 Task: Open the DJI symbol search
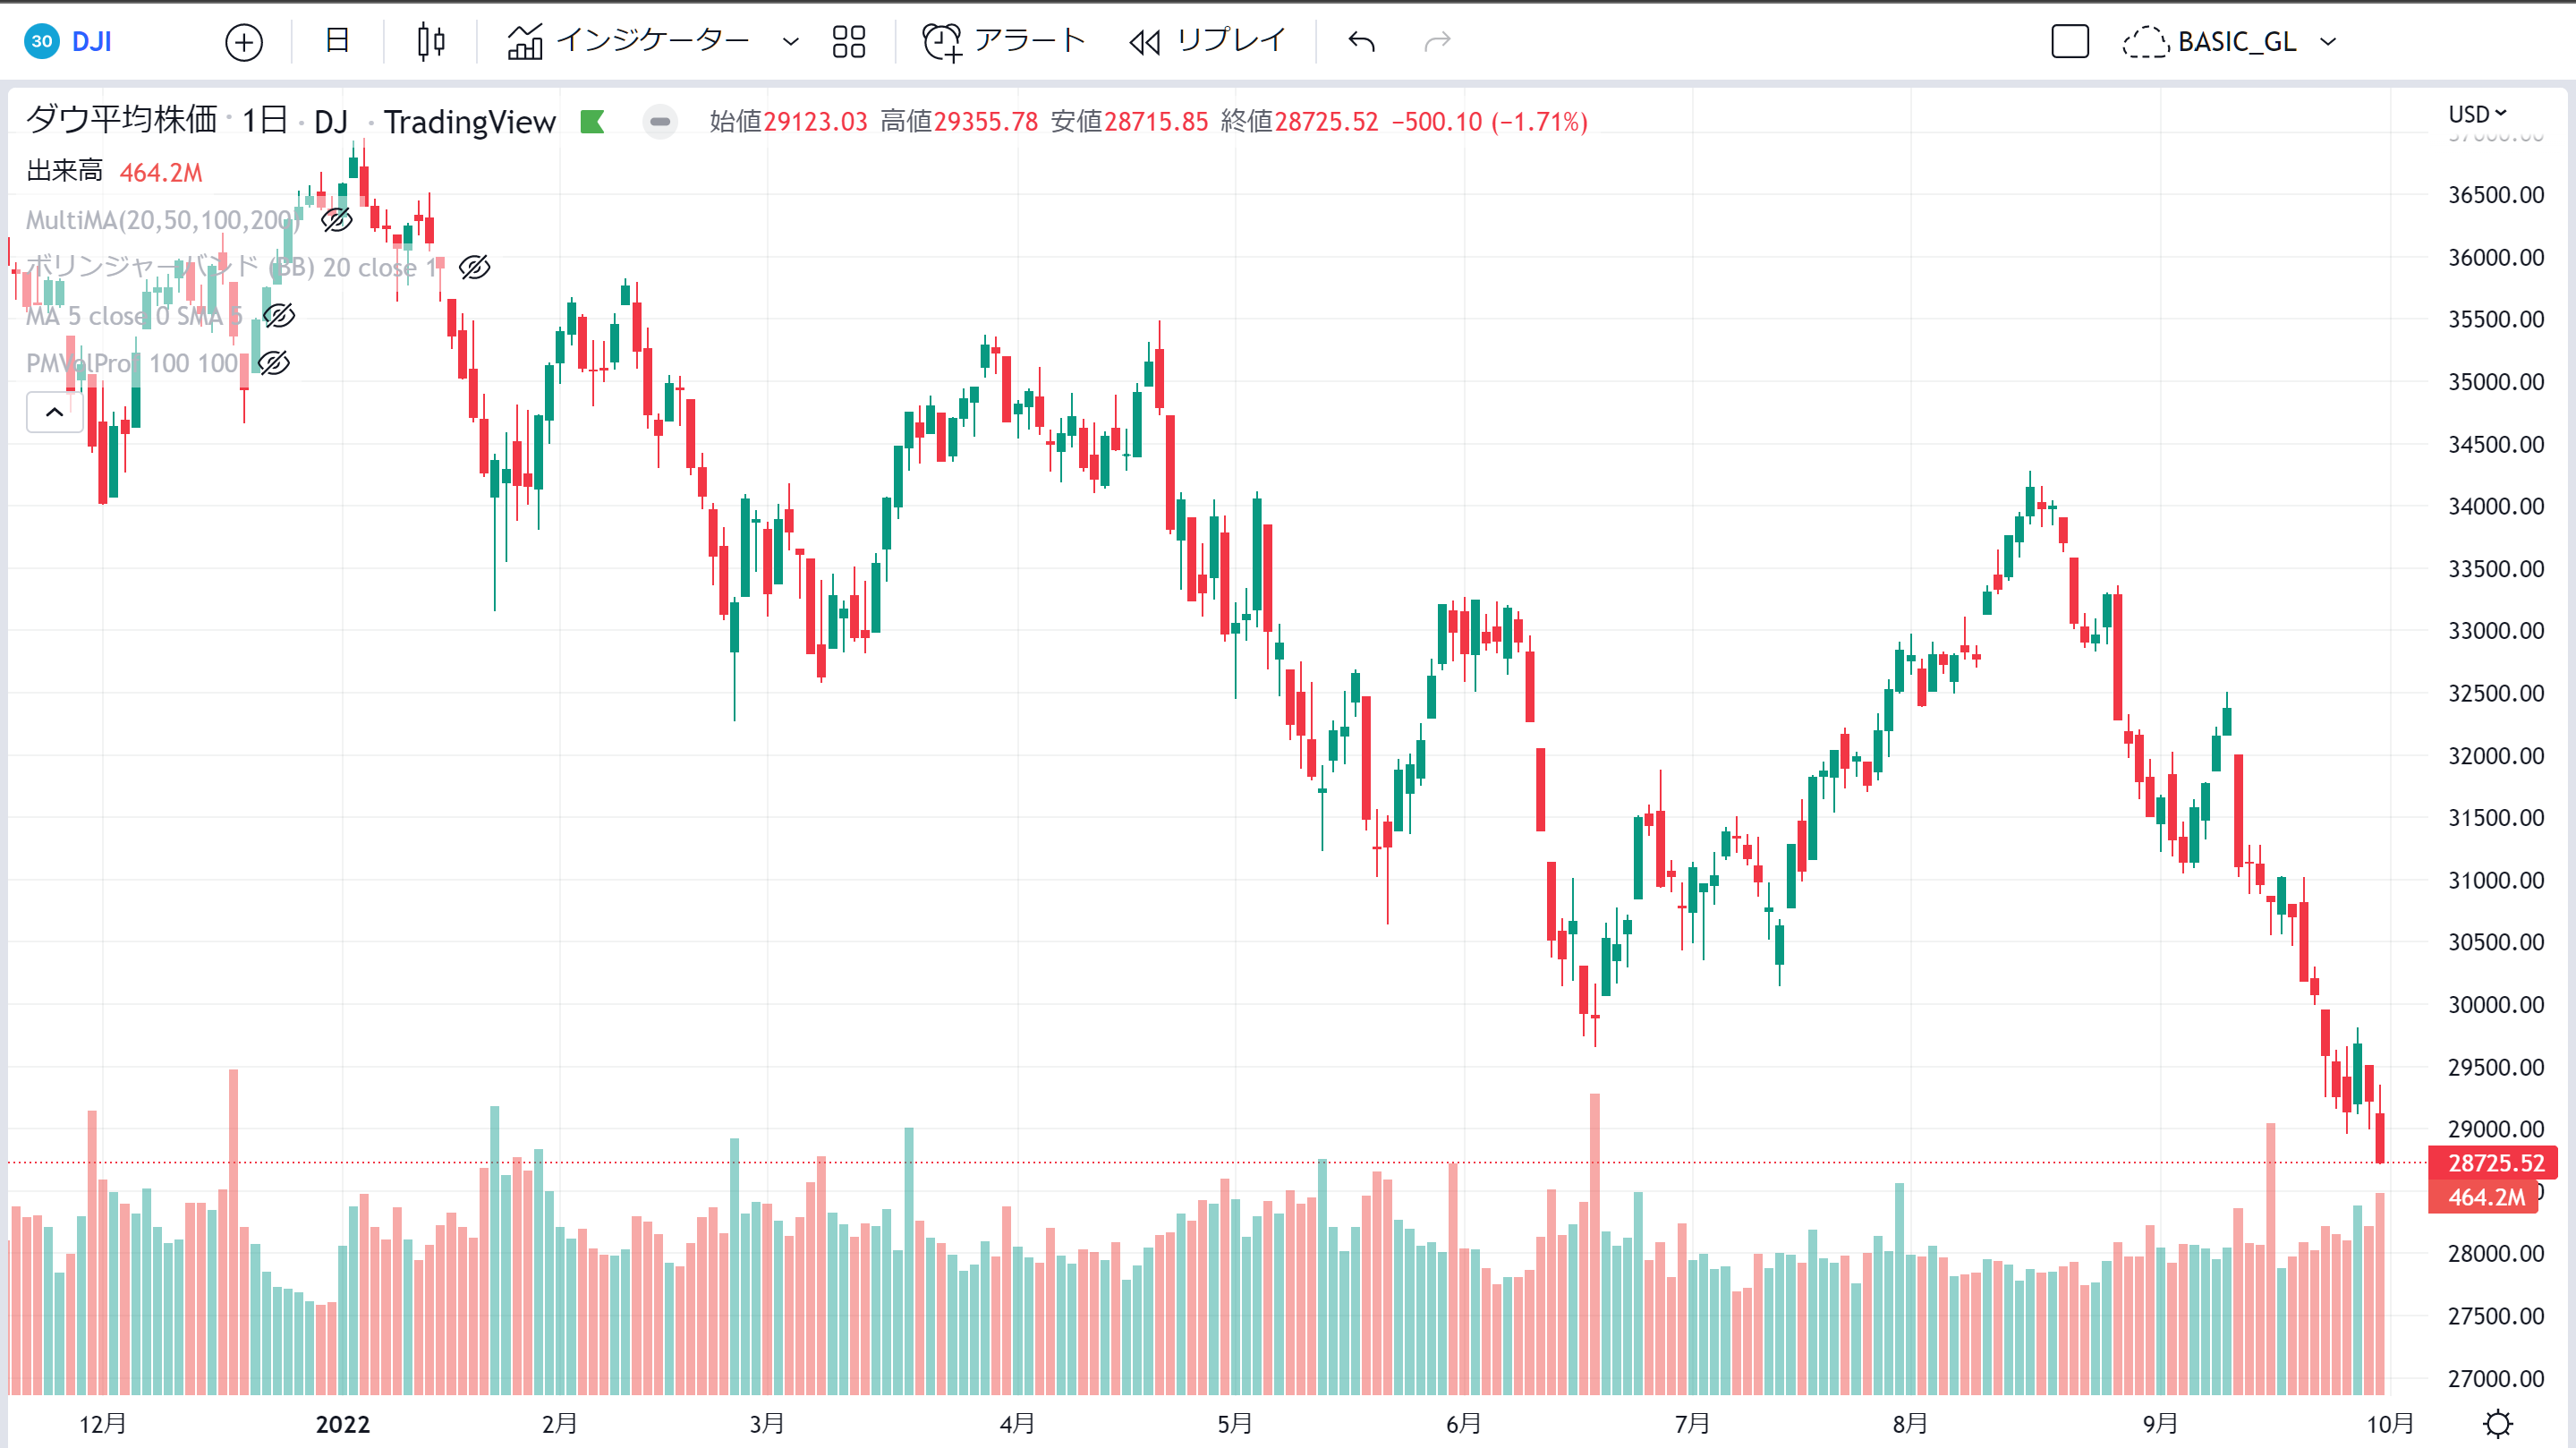(91, 41)
